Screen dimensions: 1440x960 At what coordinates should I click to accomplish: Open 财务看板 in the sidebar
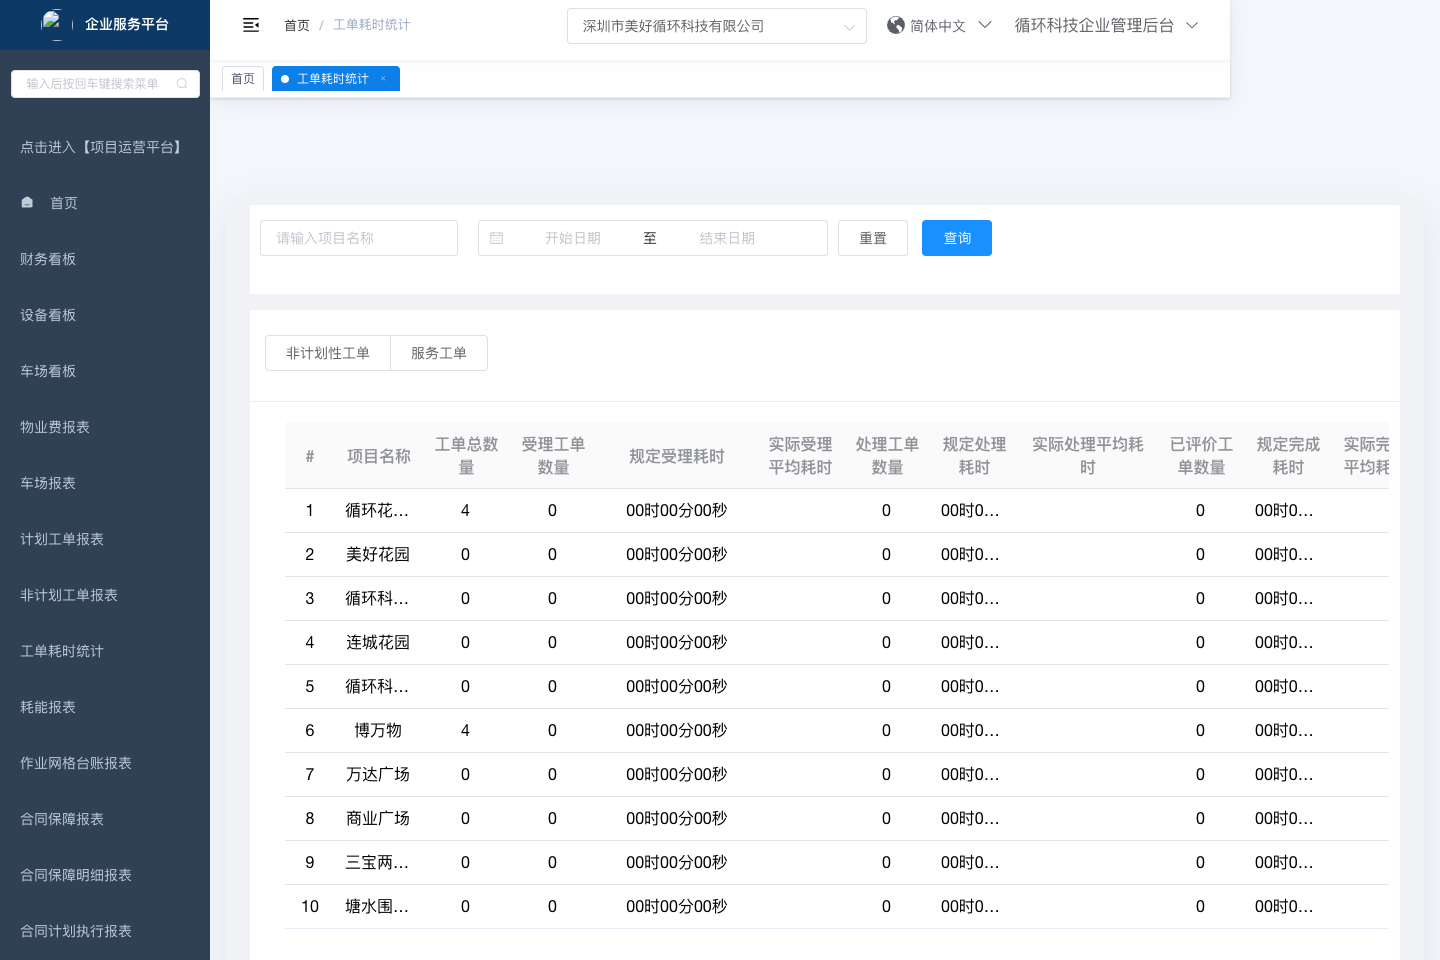click(48, 259)
